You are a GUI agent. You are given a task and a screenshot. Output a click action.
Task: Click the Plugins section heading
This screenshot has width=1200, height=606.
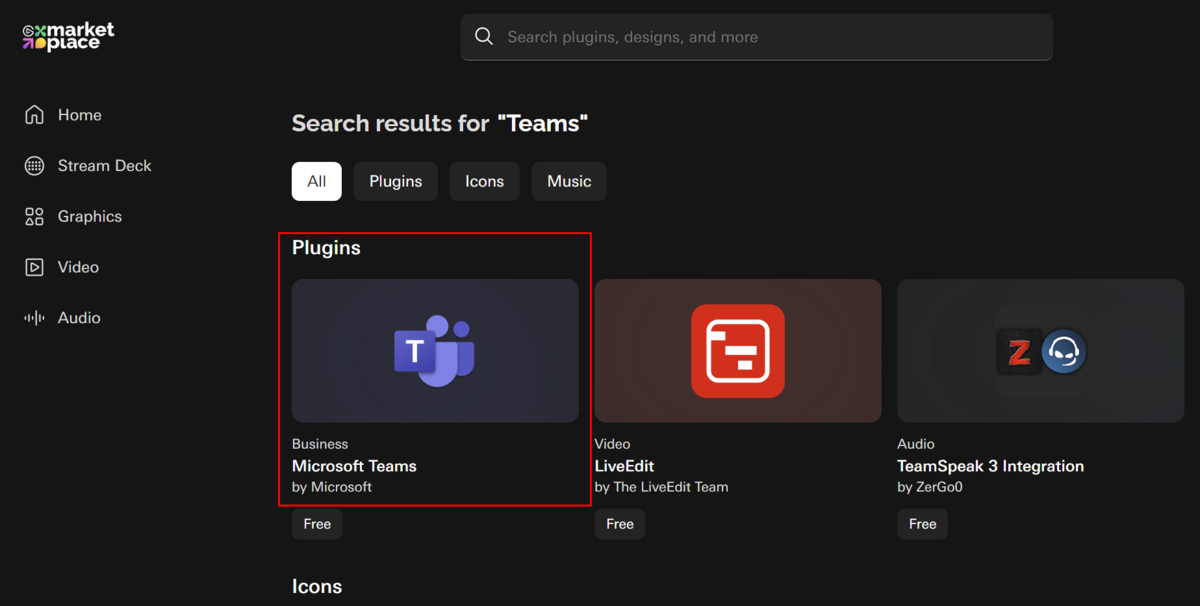326,248
